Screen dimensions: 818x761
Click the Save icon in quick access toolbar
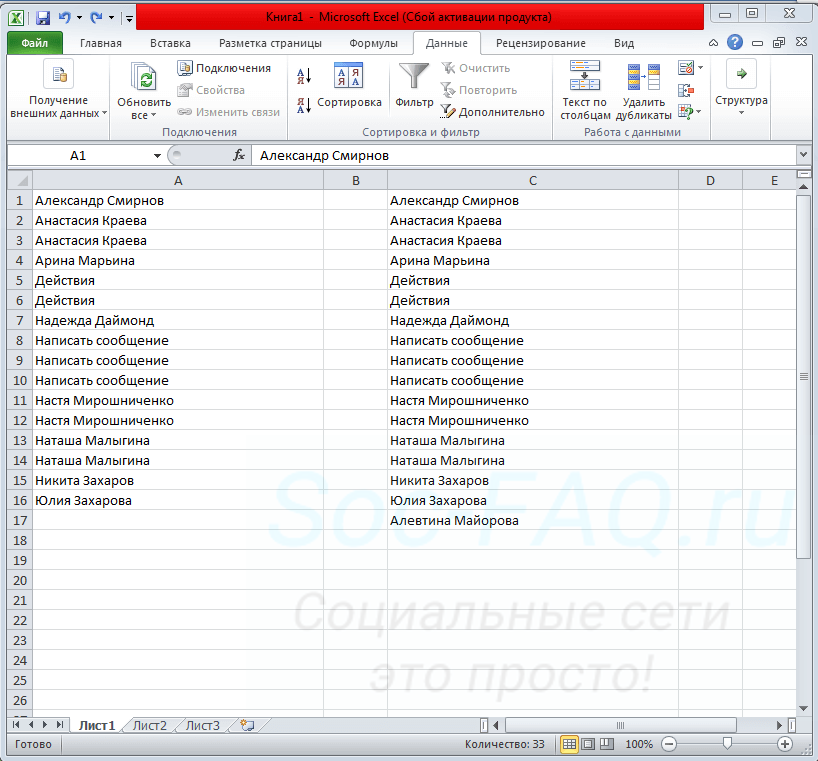43,18
